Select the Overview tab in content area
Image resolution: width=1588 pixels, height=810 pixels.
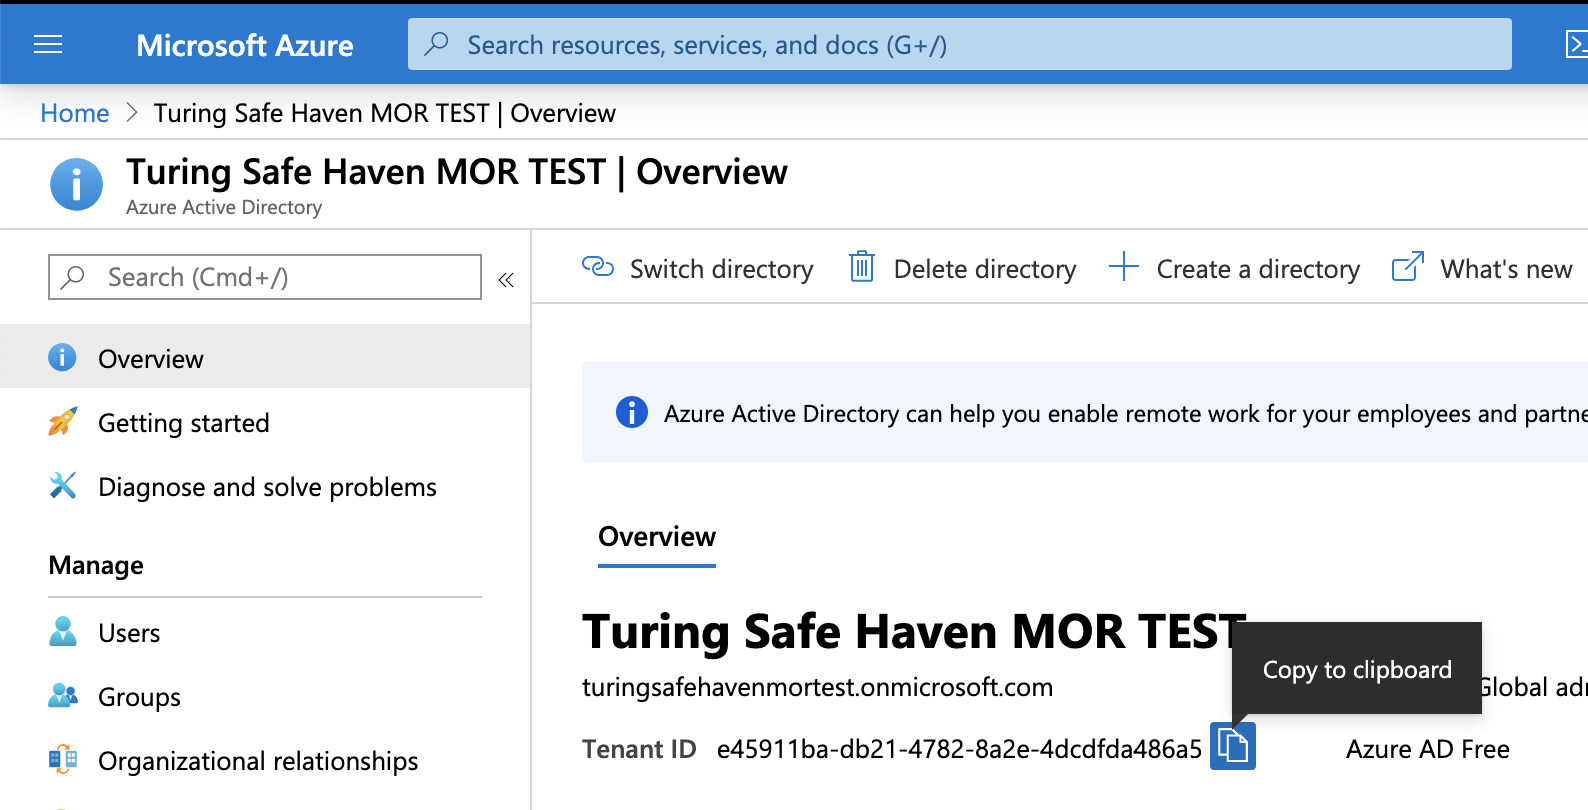click(657, 537)
